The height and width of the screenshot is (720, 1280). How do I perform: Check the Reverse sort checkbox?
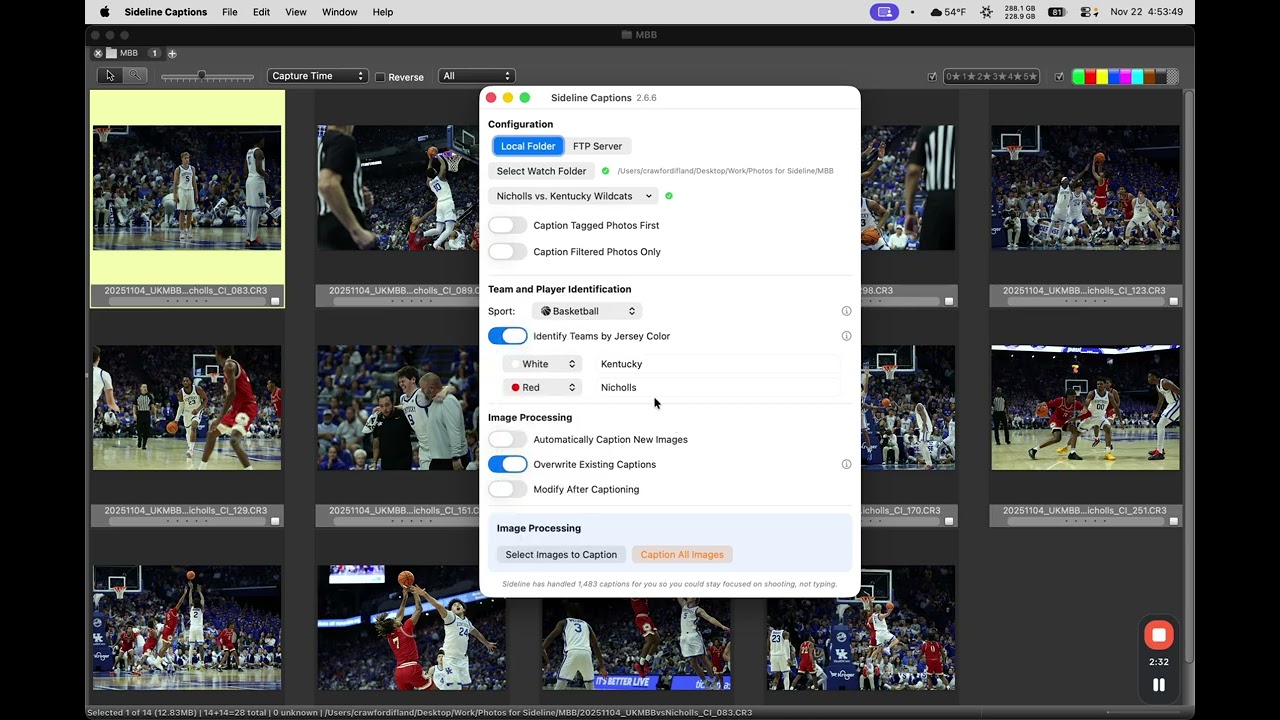[x=380, y=77]
